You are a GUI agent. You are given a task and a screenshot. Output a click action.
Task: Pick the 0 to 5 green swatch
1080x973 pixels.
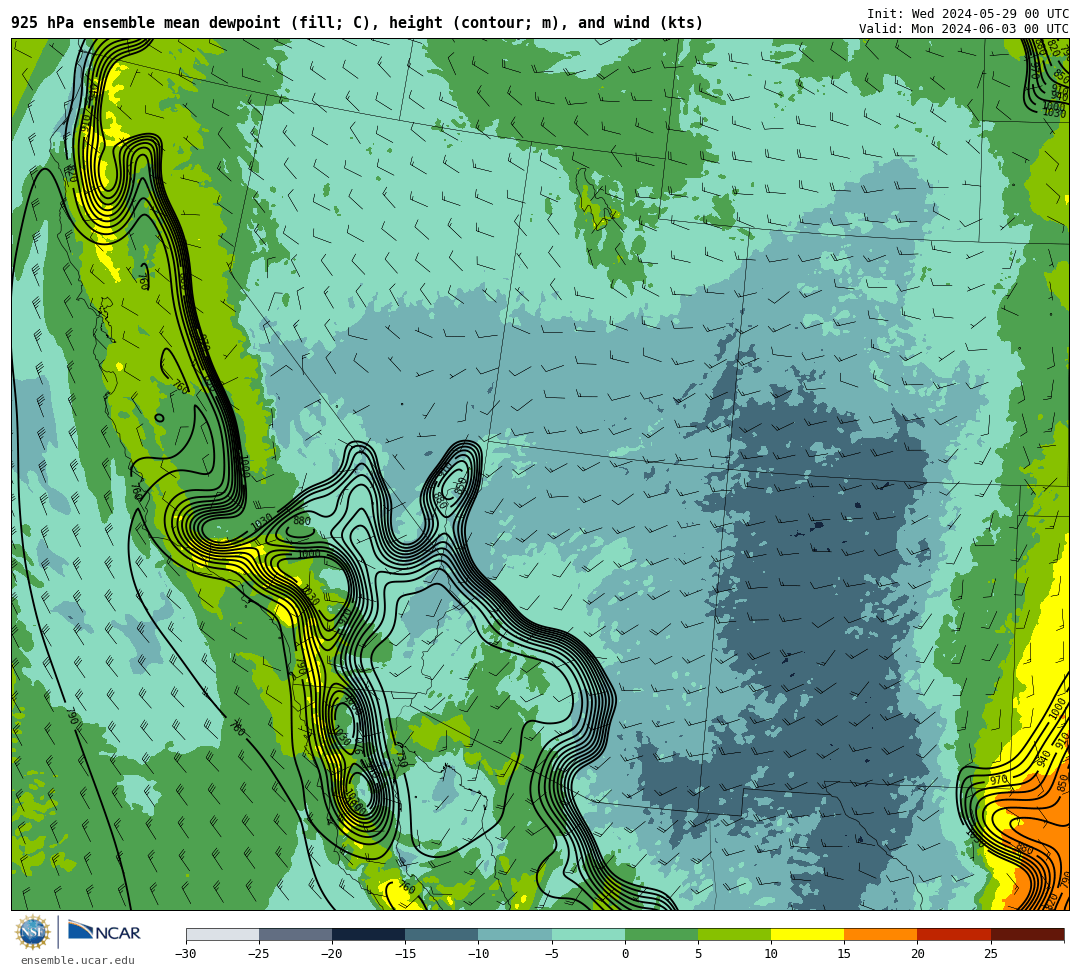(x=661, y=934)
